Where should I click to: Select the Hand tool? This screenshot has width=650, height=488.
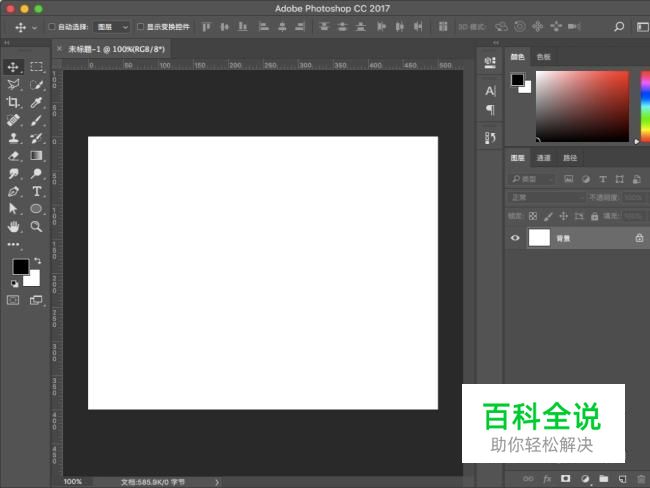point(14,227)
